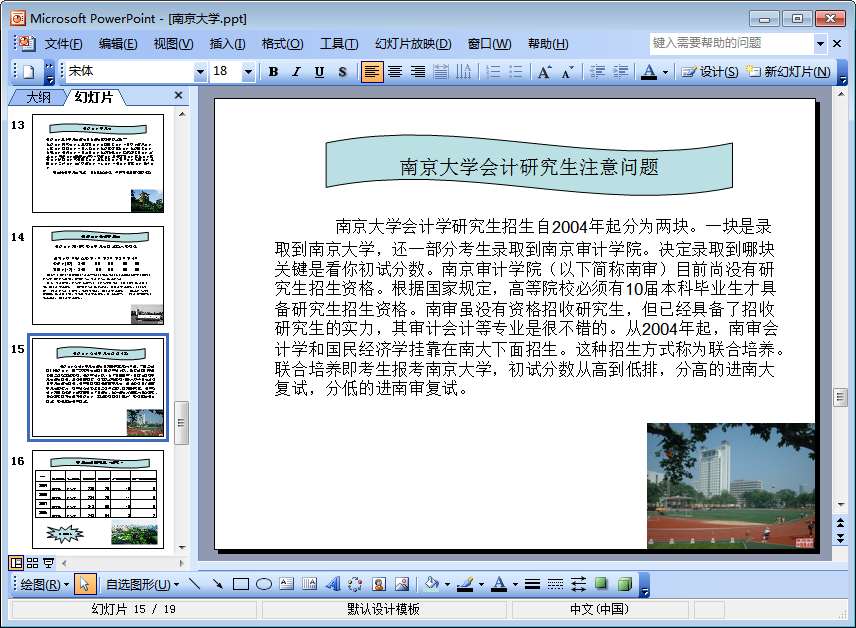
Task: Center the text
Action: [395, 72]
